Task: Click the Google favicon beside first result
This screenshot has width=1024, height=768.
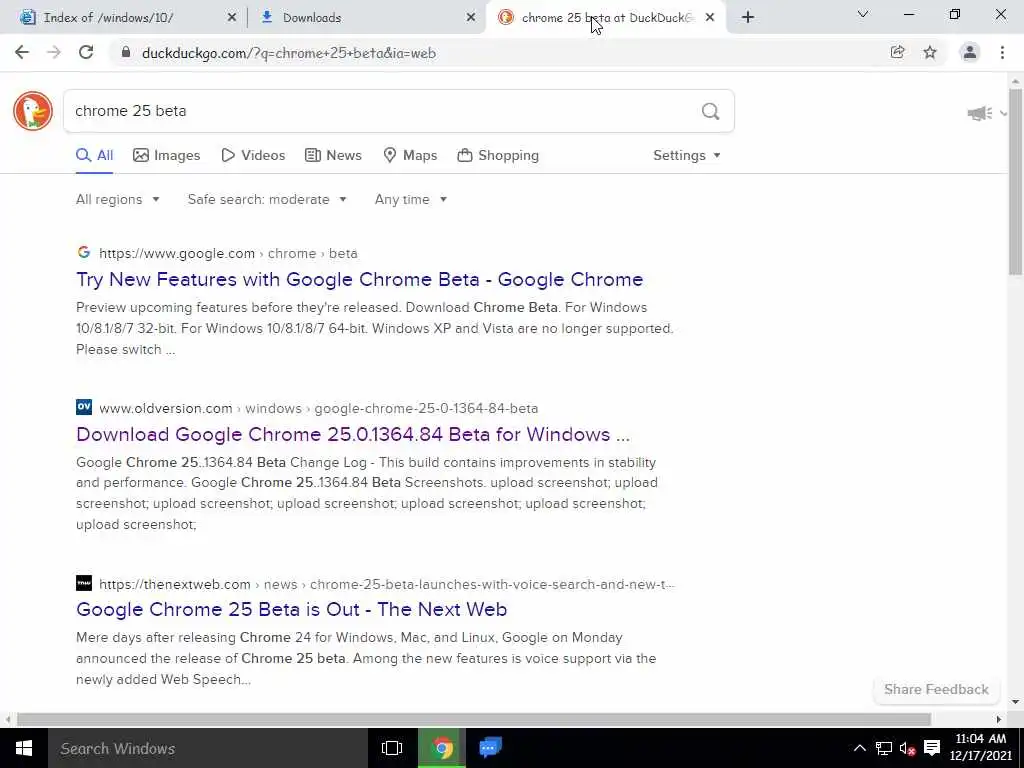Action: click(84, 253)
